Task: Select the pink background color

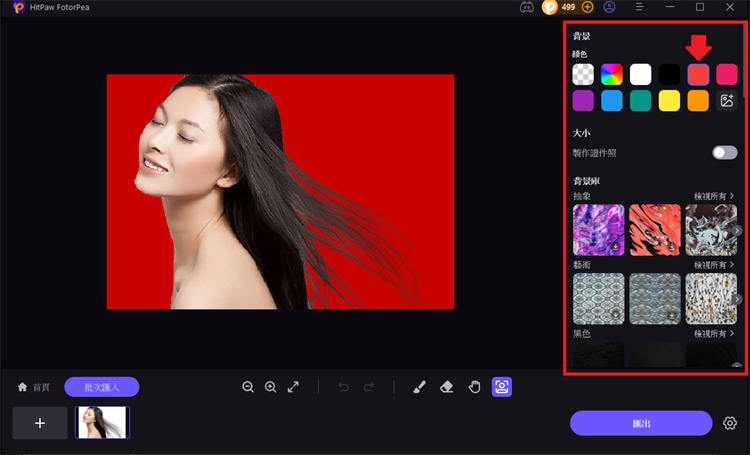Action: (727, 75)
